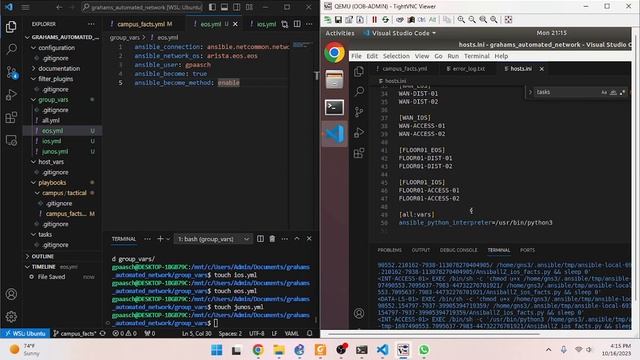This screenshot has height=360, width=640.
Task: Open Accounts menu in left VS Code
Action: (x=11, y=294)
